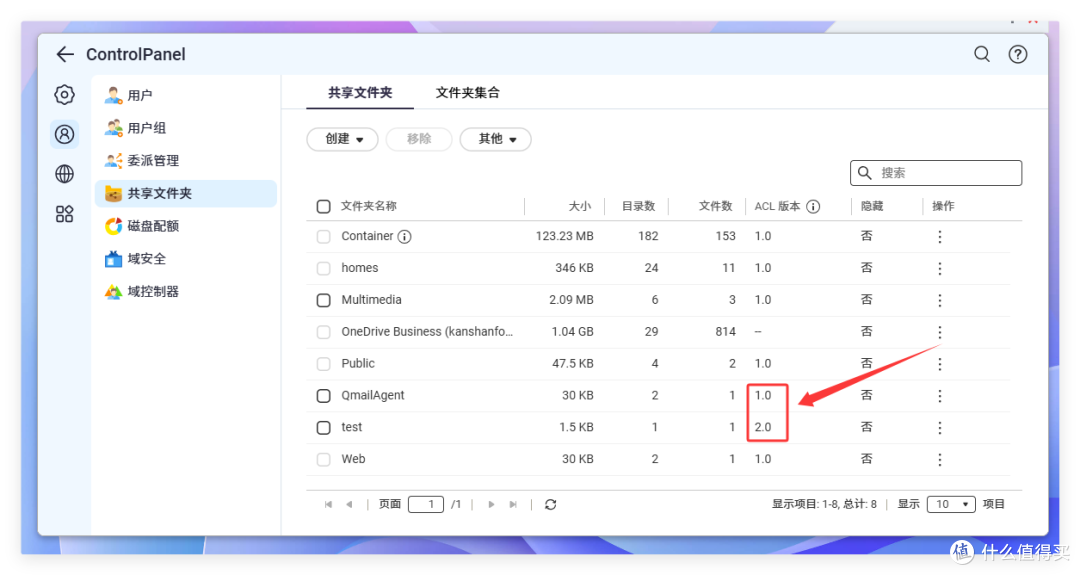Screen dimensions: 1080x575
Task: Click the 移除 remove button
Action: (x=419, y=139)
